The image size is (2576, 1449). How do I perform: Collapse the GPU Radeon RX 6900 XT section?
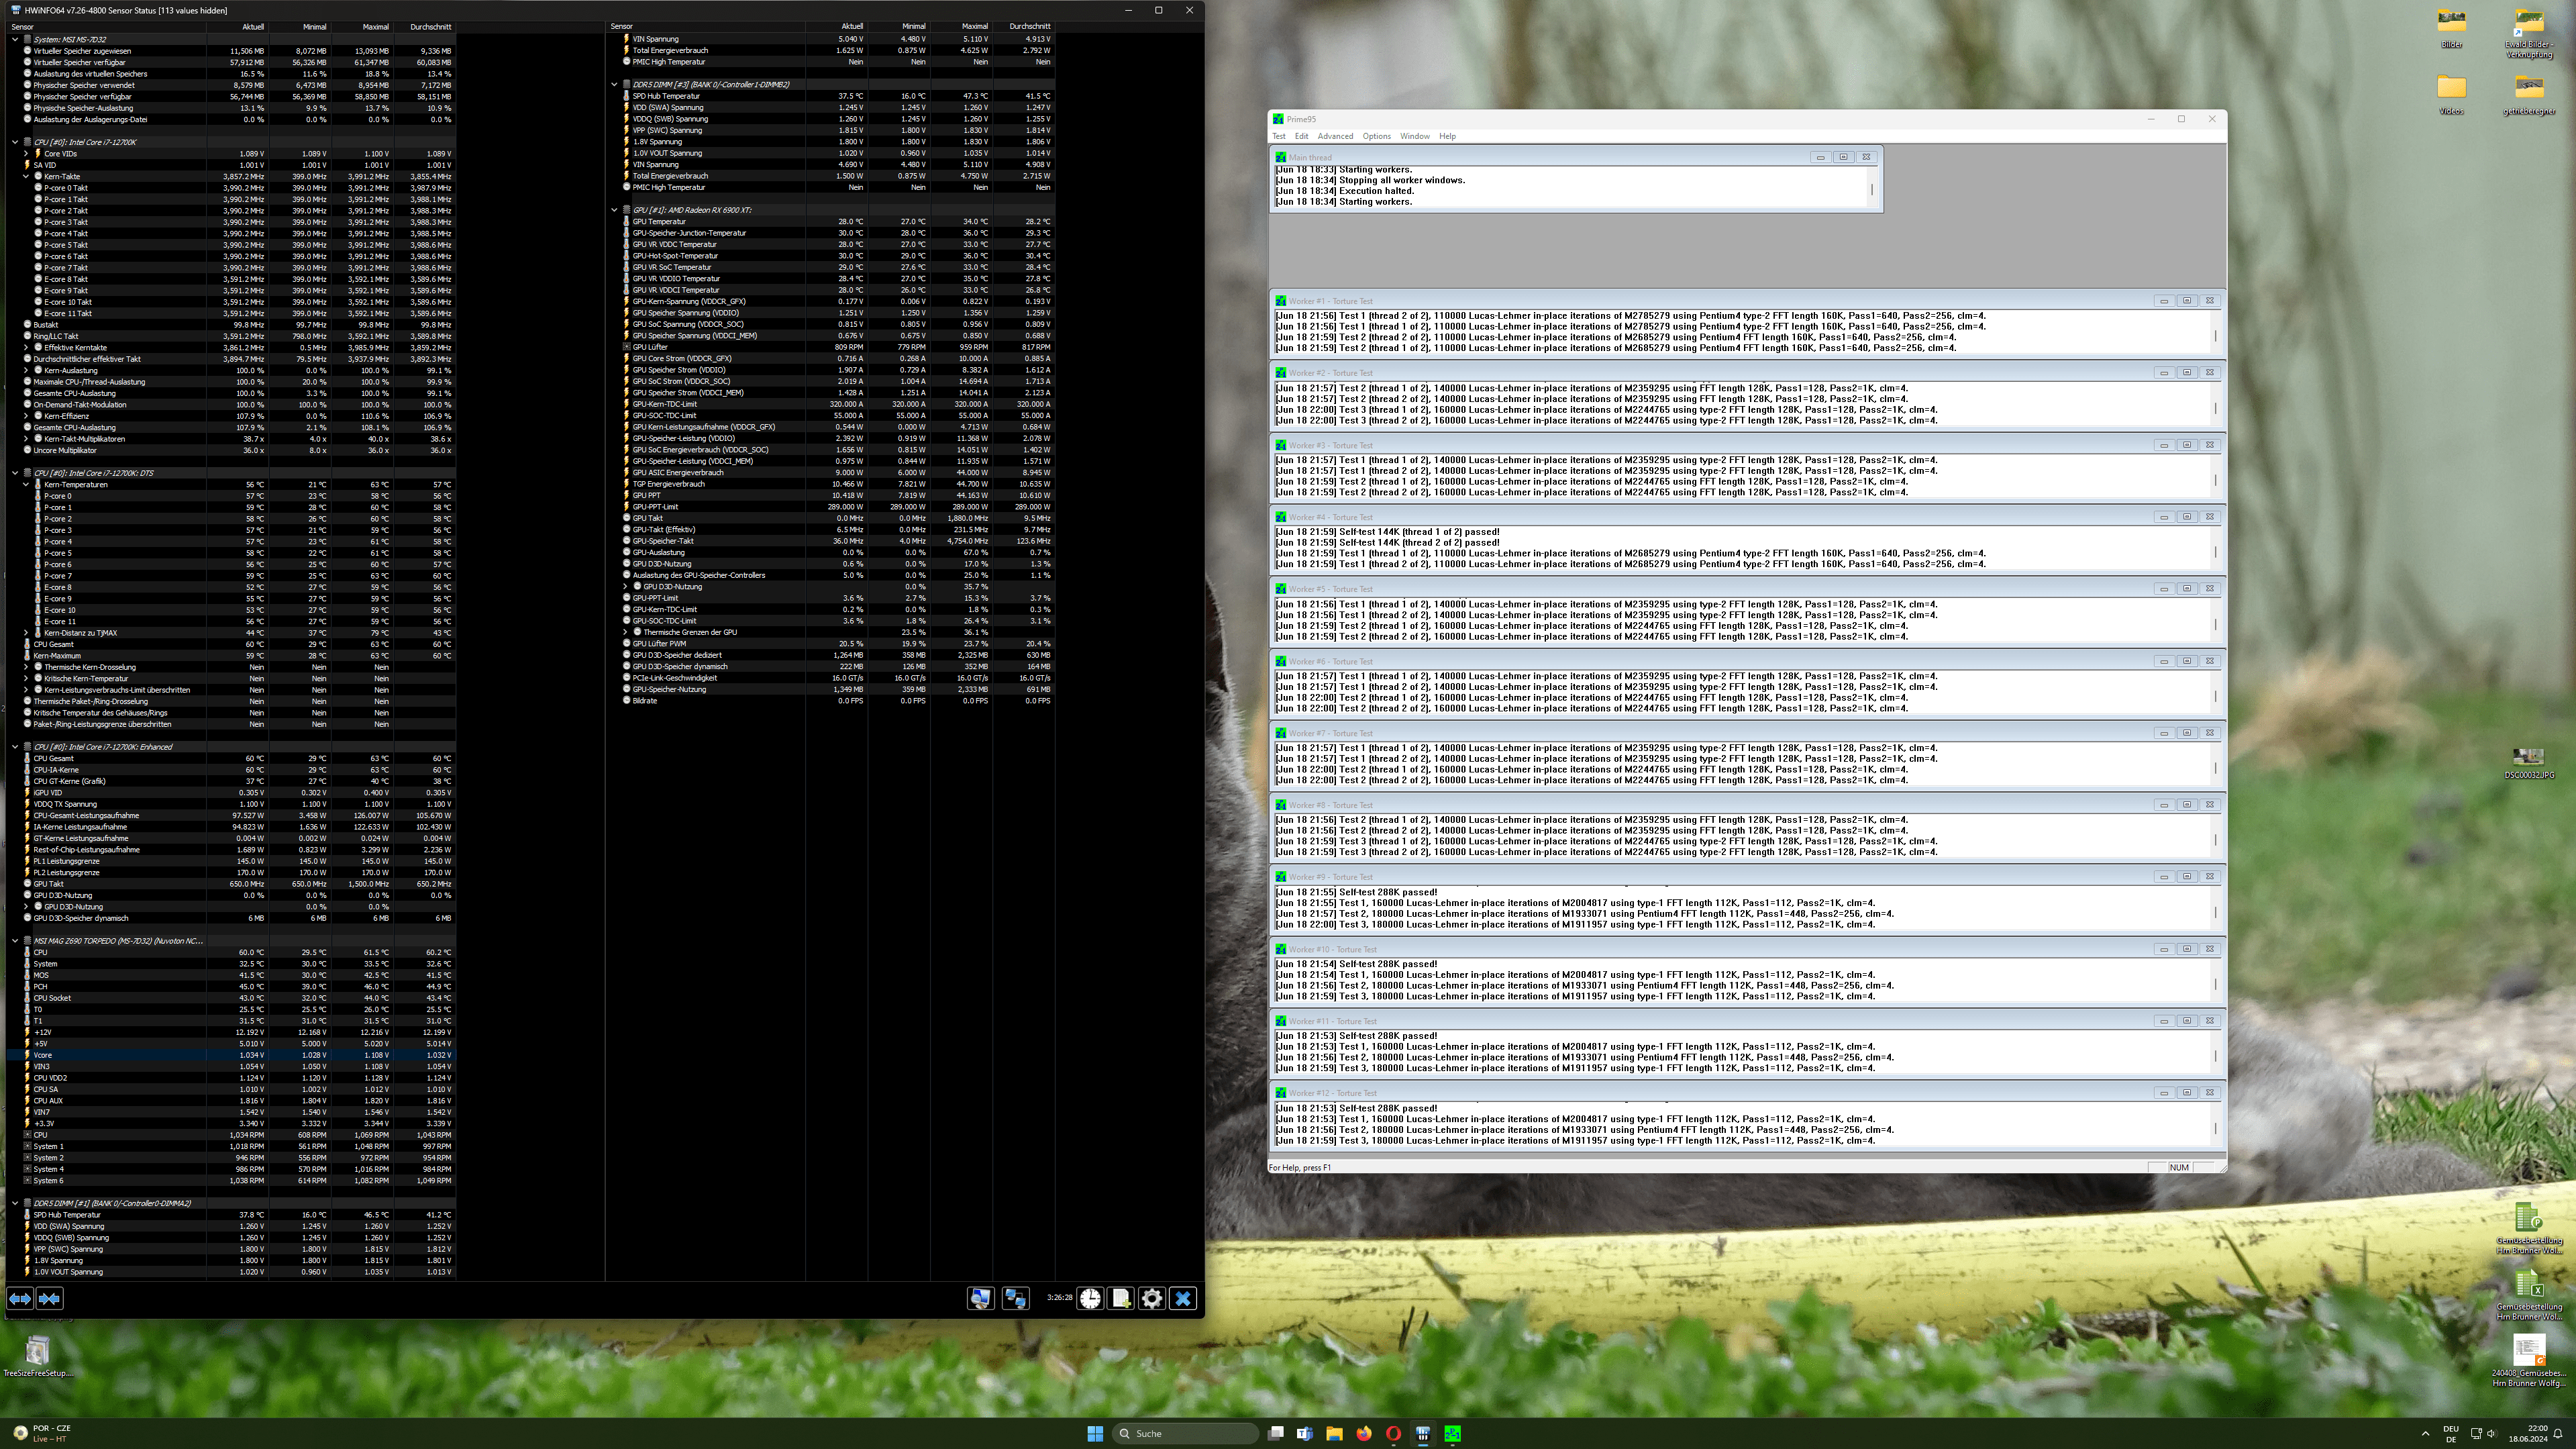[x=614, y=210]
